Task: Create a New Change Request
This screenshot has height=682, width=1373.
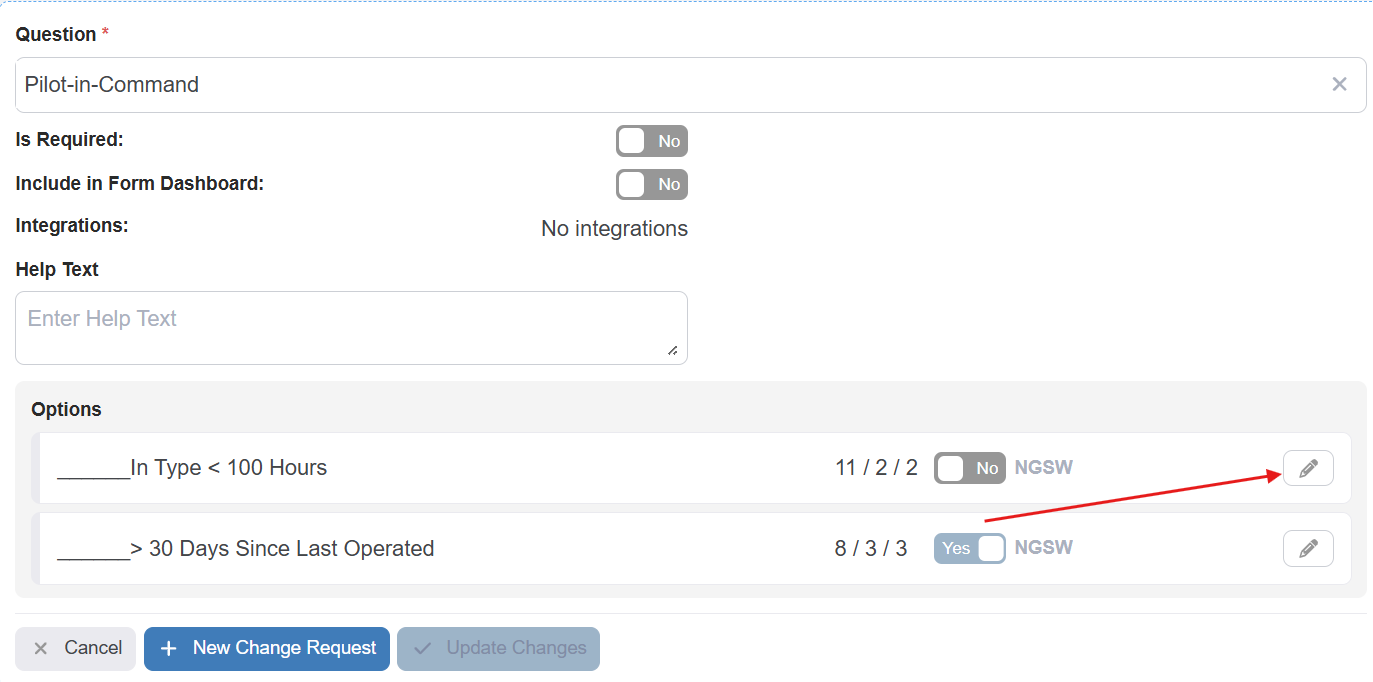Action: coord(267,648)
